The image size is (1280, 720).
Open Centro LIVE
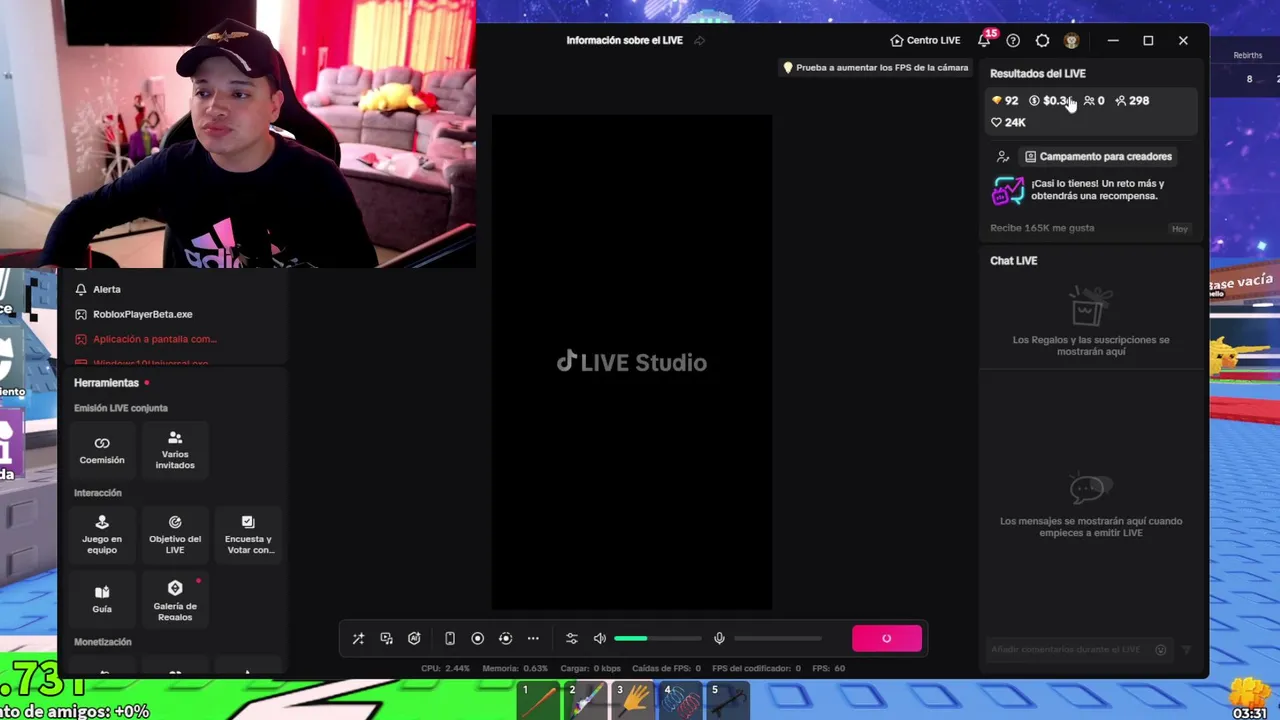(925, 40)
